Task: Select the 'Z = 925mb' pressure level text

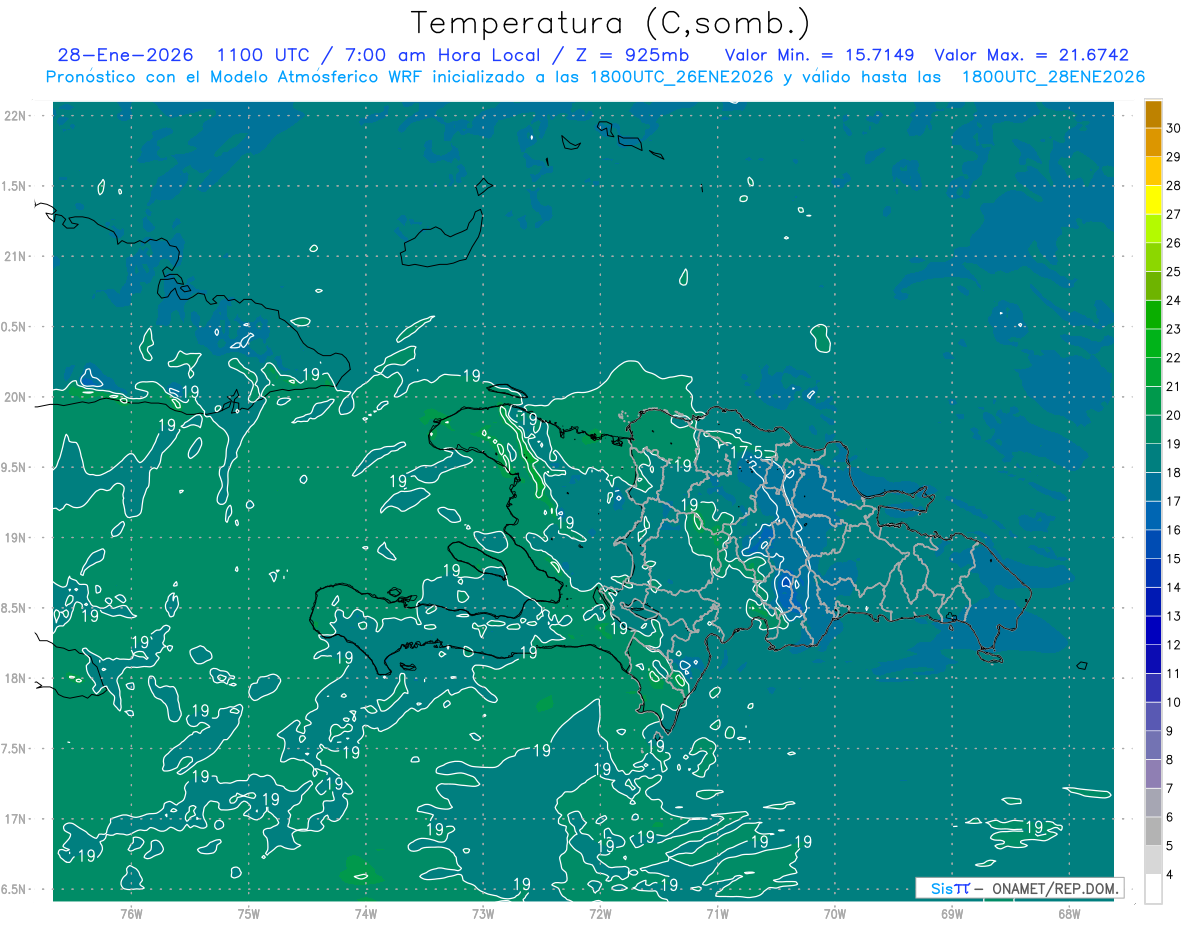Action: [633, 55]
